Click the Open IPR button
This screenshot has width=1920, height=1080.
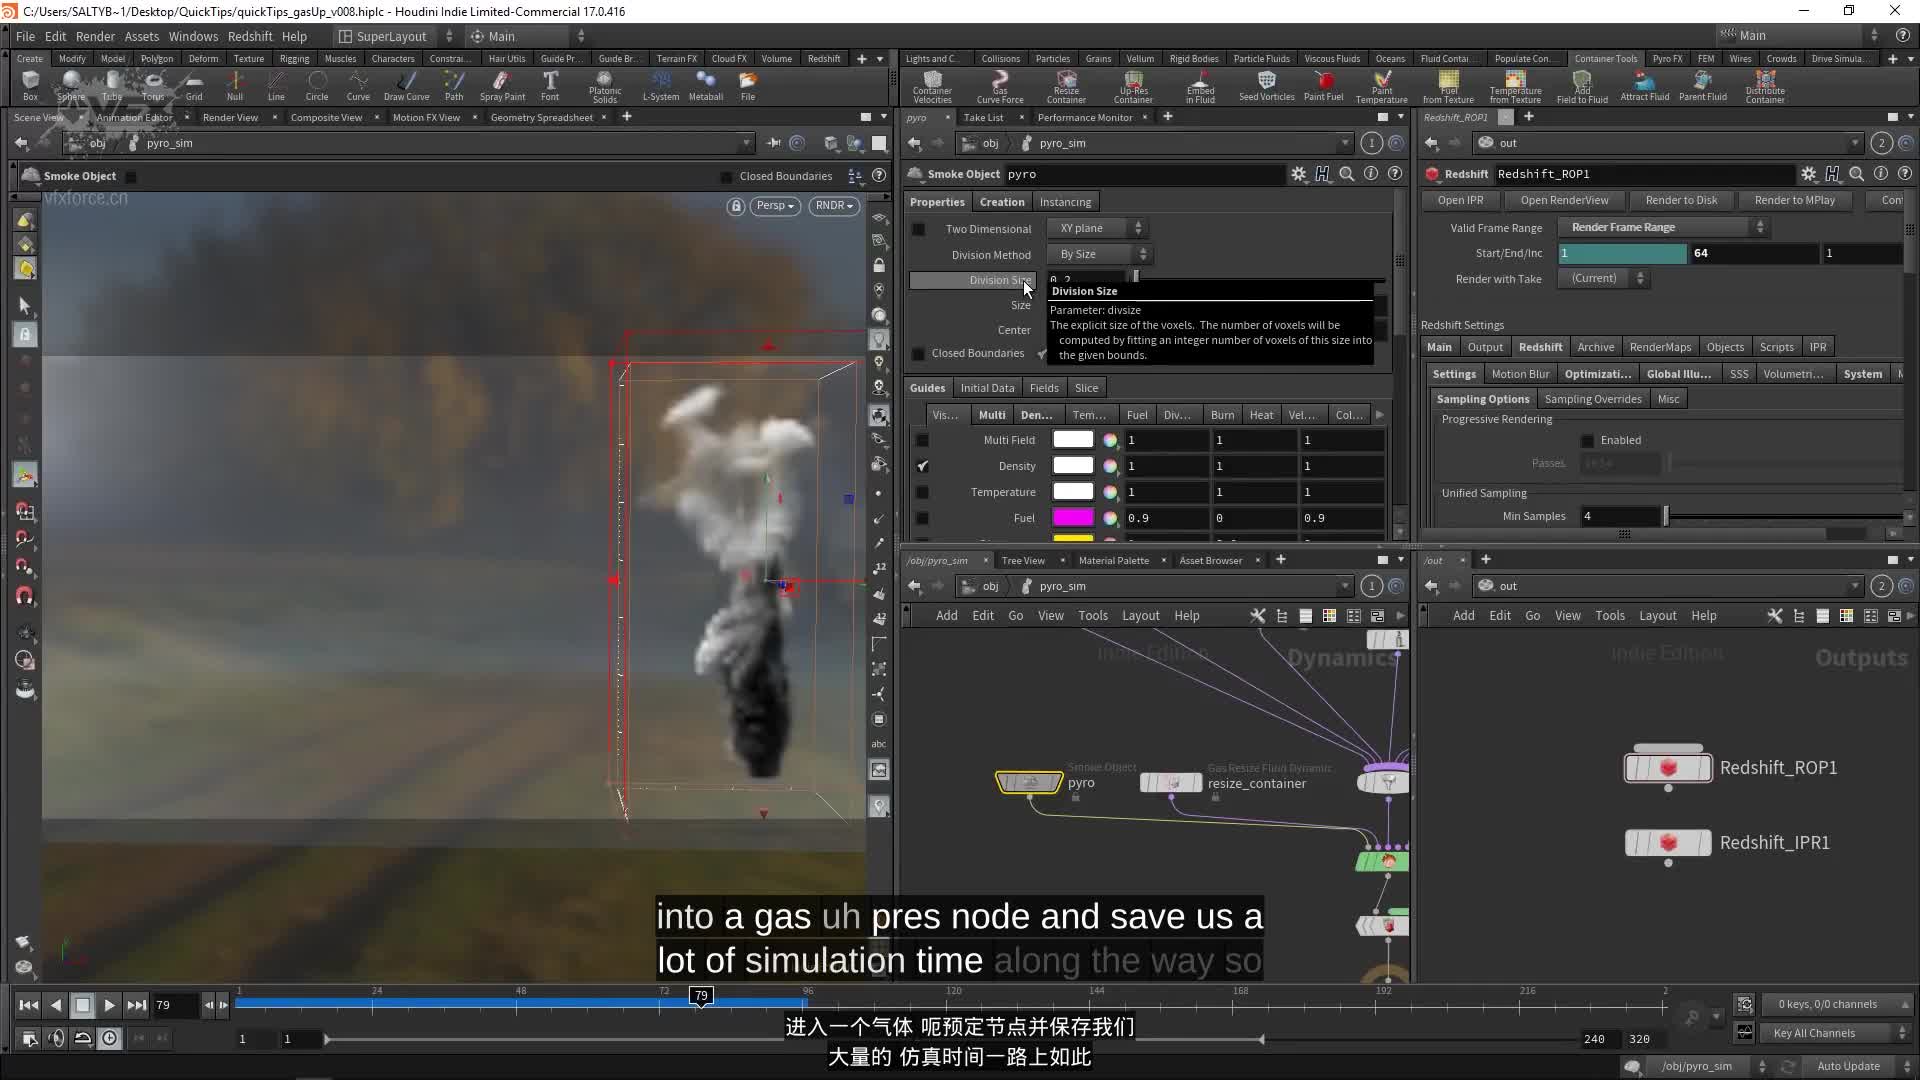click(1459, 200)
